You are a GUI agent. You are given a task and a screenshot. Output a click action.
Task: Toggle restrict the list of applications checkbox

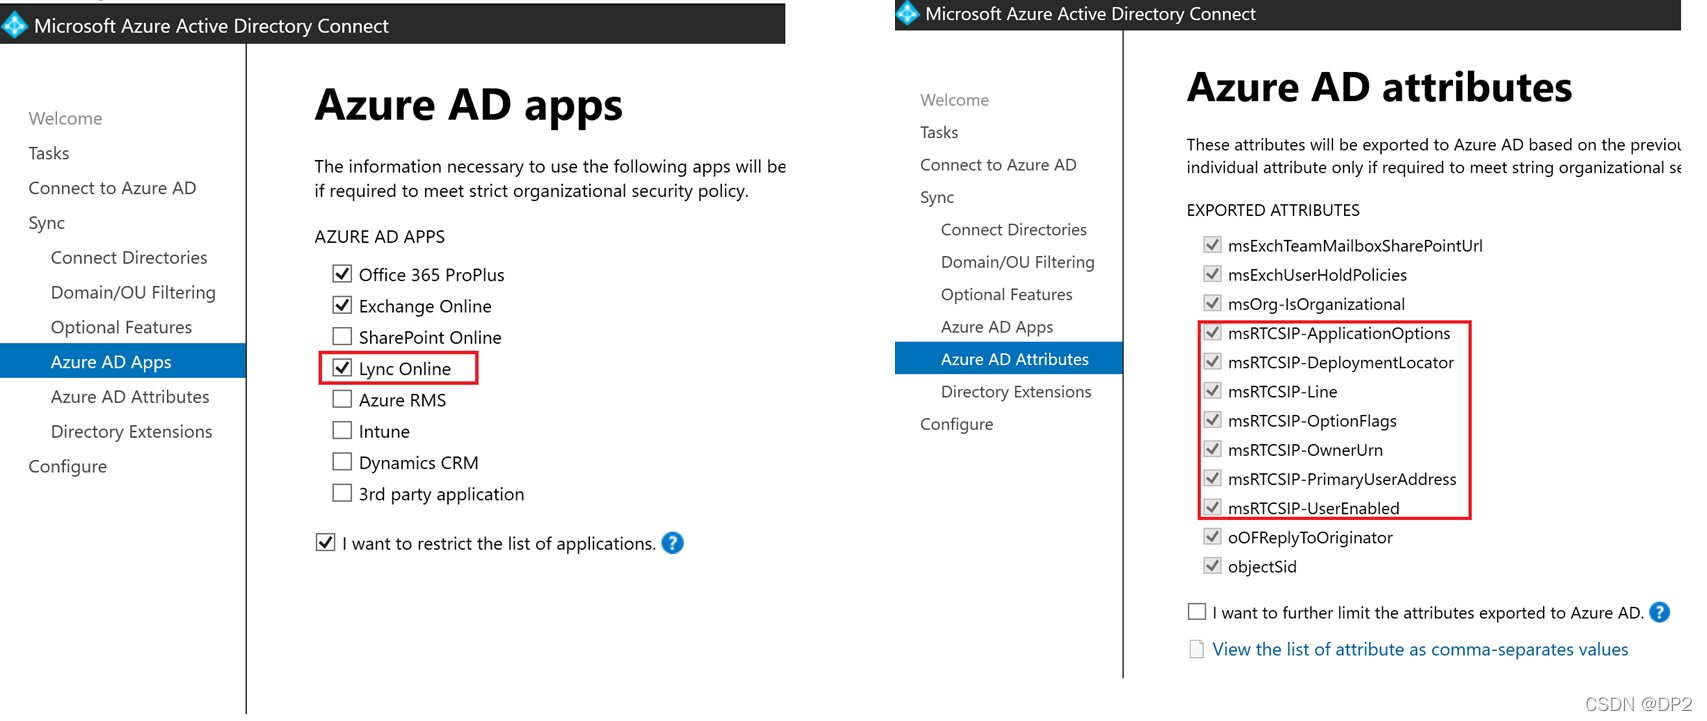pos(325,543)
